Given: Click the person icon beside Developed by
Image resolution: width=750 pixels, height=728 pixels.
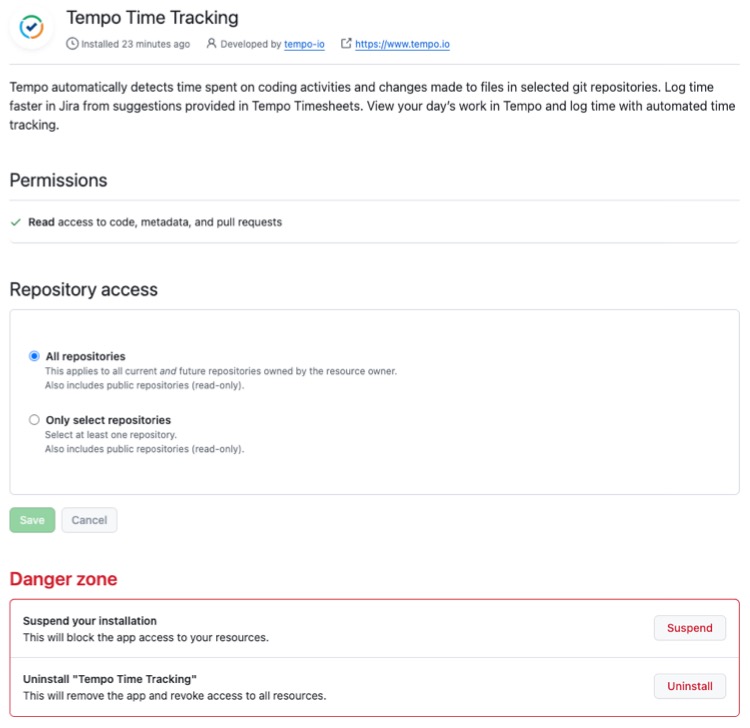Looking at the screenshot, I should (211, 44).
